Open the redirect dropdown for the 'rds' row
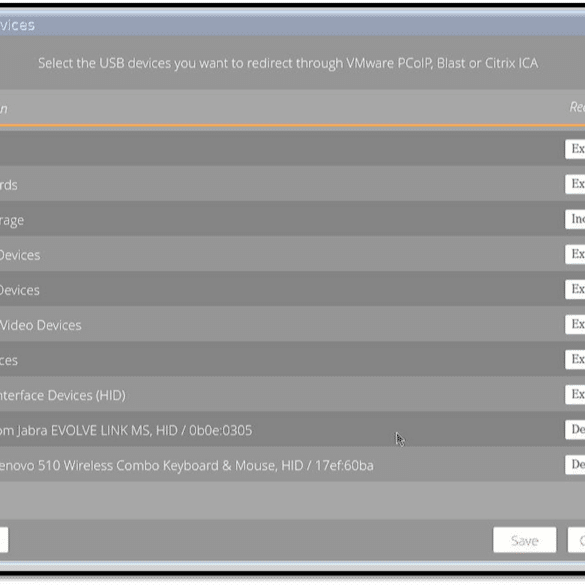585x585 pixels. tap(575, 184)
